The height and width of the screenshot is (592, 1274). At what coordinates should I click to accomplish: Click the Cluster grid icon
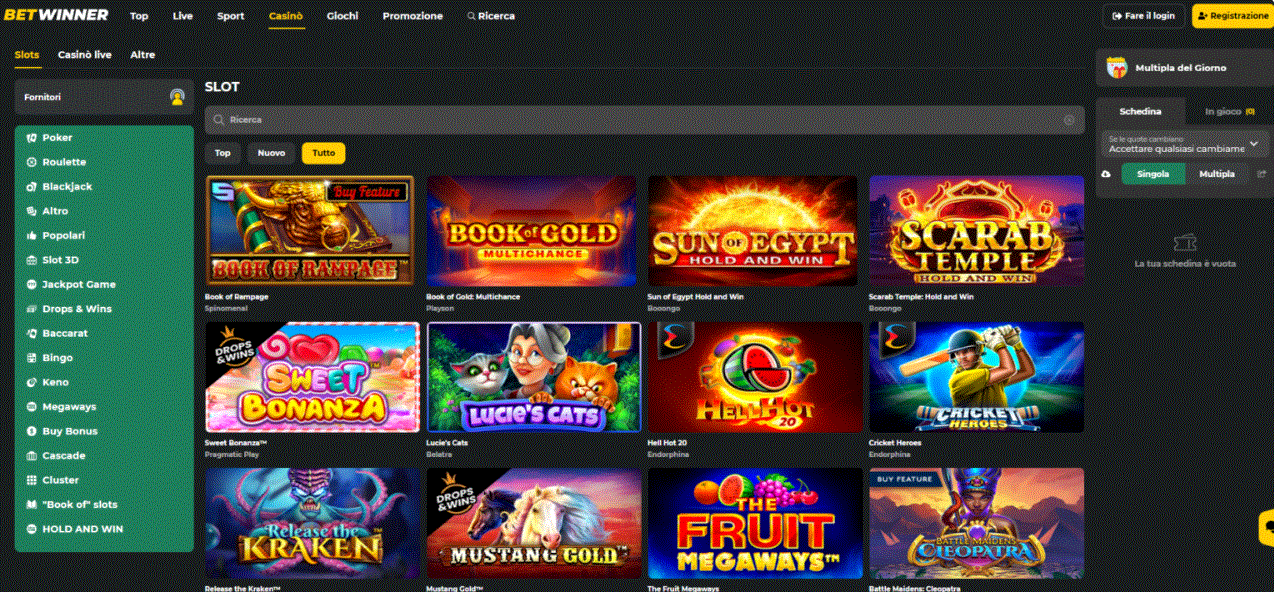coord(32,480)
